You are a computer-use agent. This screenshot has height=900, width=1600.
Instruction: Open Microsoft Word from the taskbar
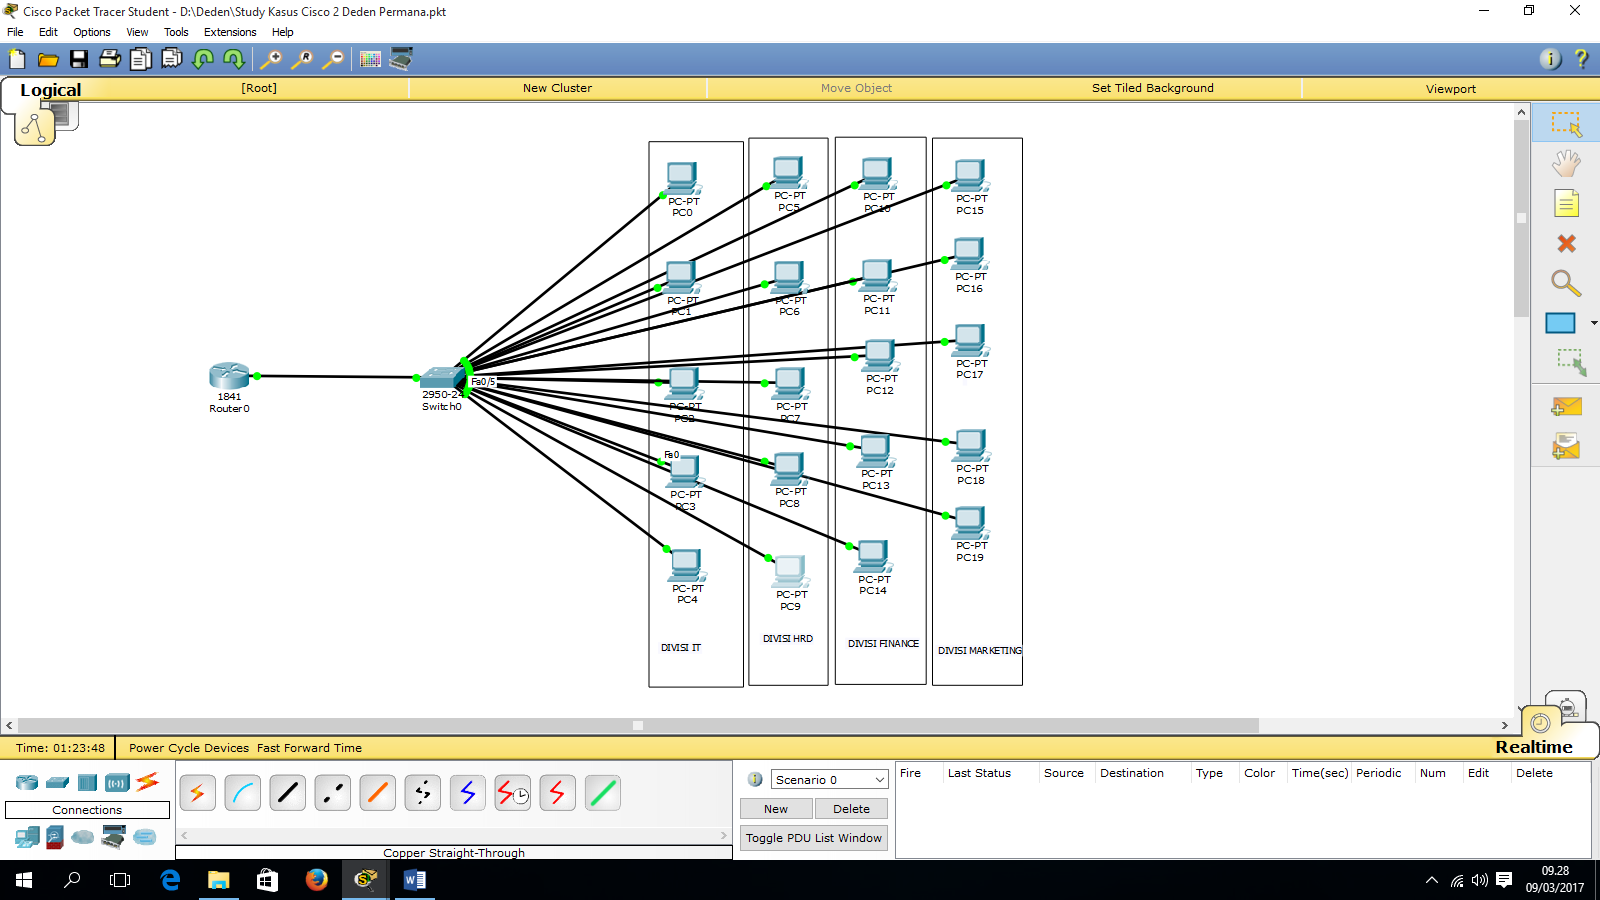414,881
